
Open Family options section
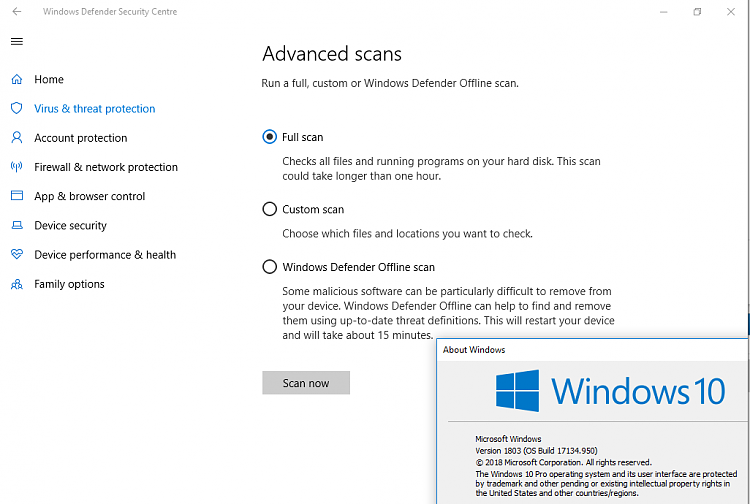69,284
